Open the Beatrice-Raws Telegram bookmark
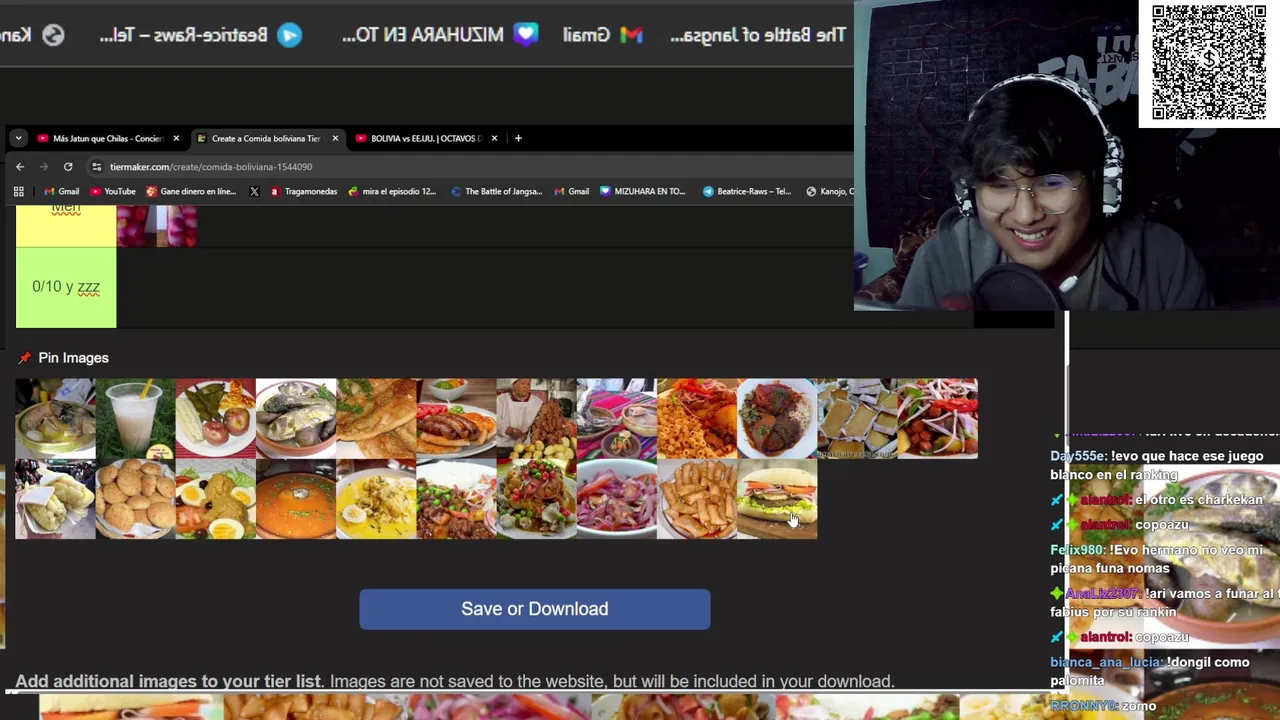 point(746,191)
